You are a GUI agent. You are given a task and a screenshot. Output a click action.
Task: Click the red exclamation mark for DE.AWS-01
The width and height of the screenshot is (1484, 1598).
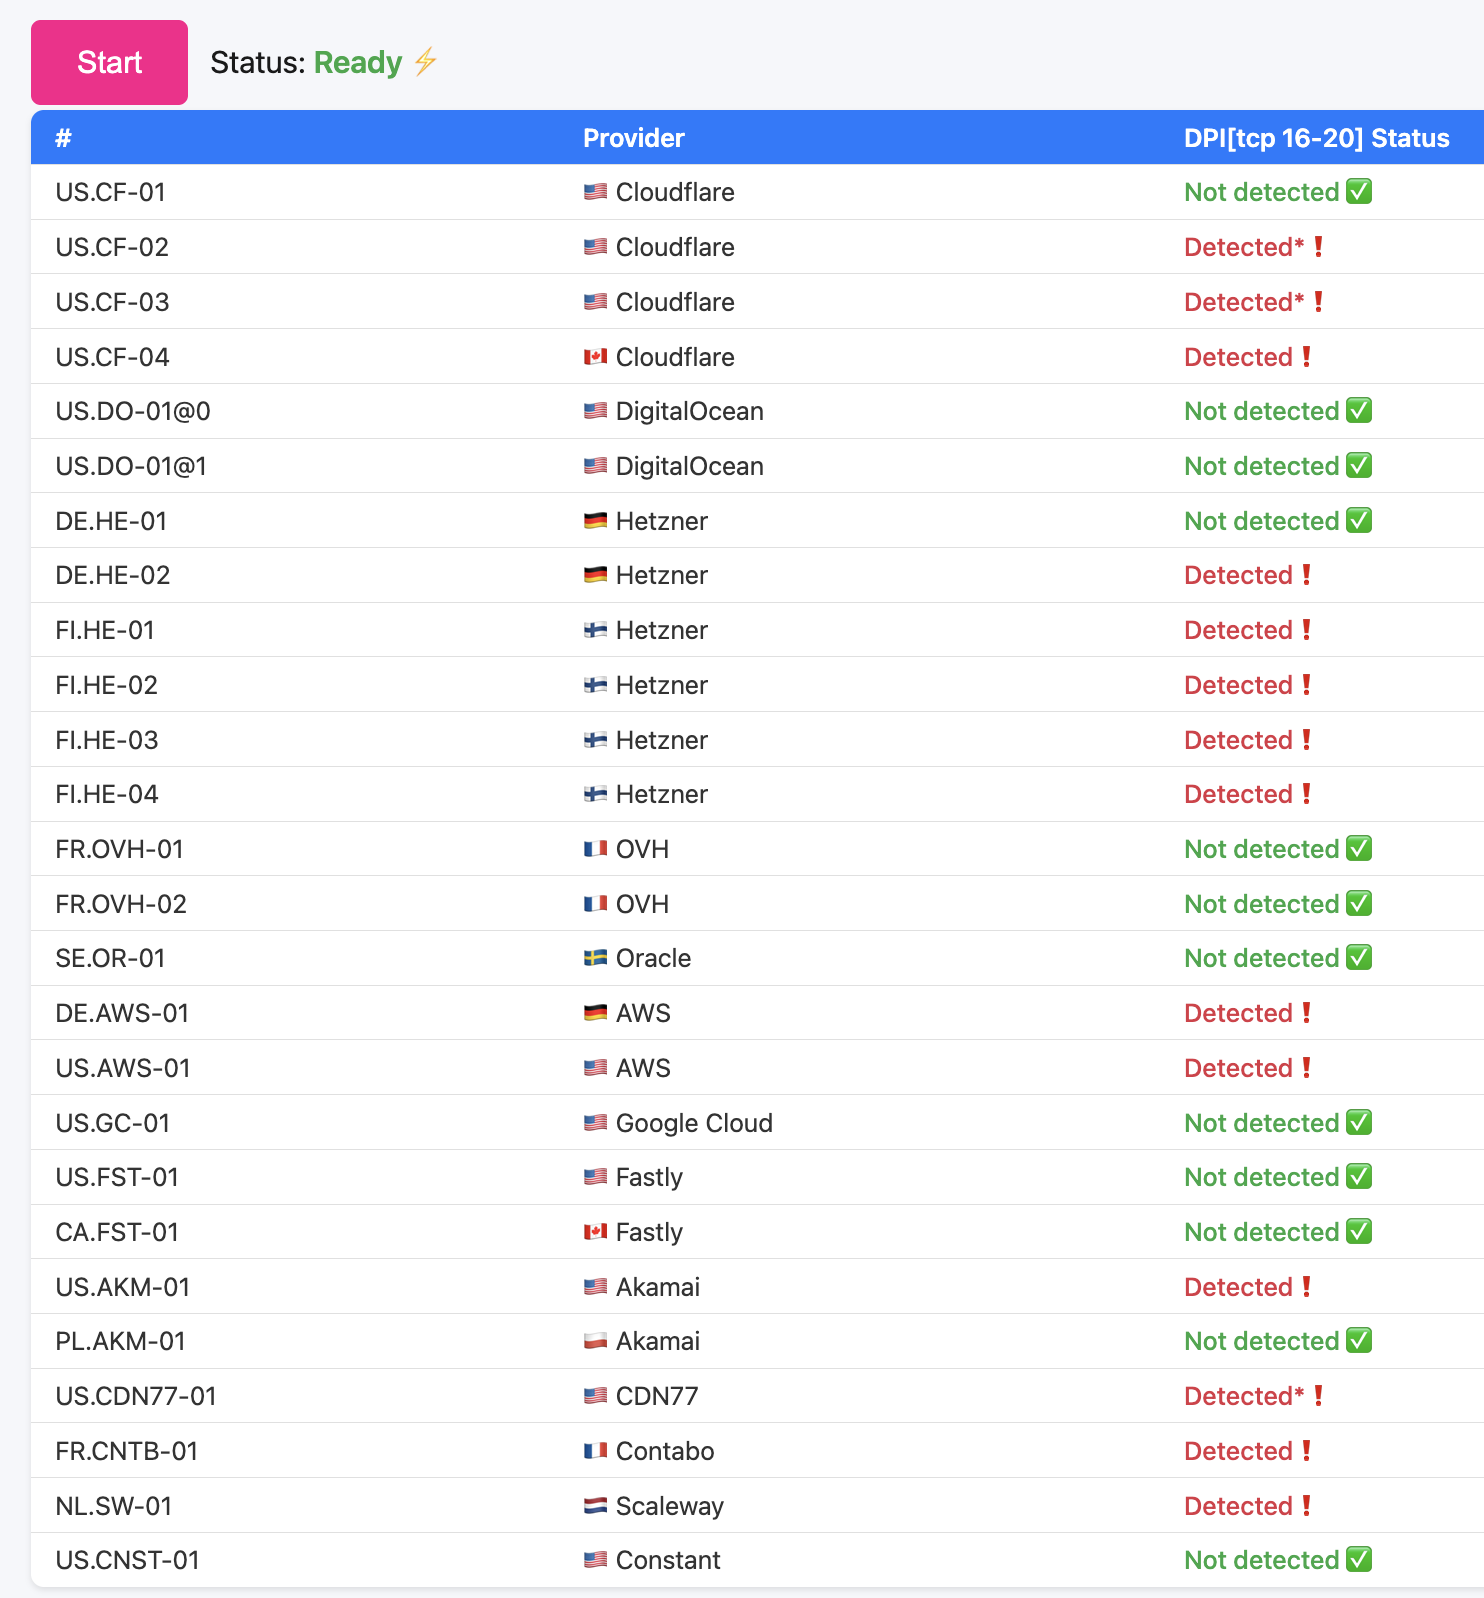point(1306,1013)
